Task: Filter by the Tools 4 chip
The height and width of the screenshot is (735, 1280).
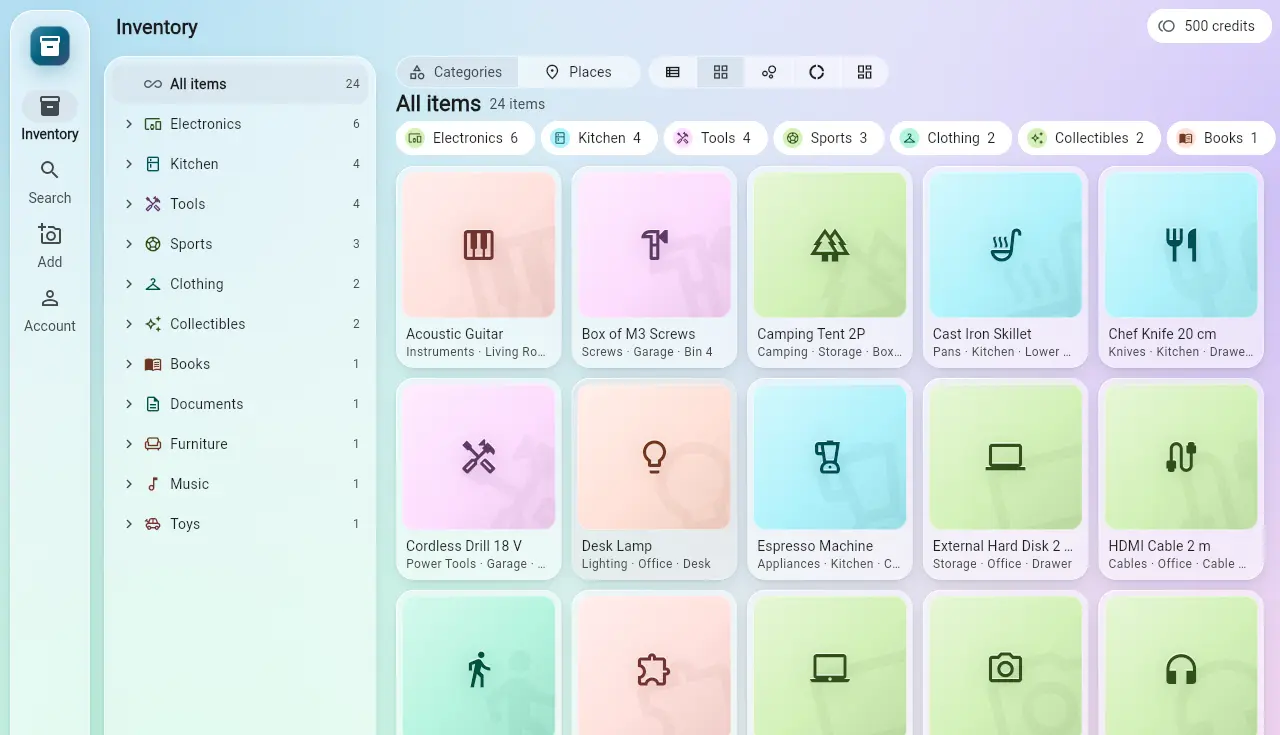Action: (x=715, y=138)
